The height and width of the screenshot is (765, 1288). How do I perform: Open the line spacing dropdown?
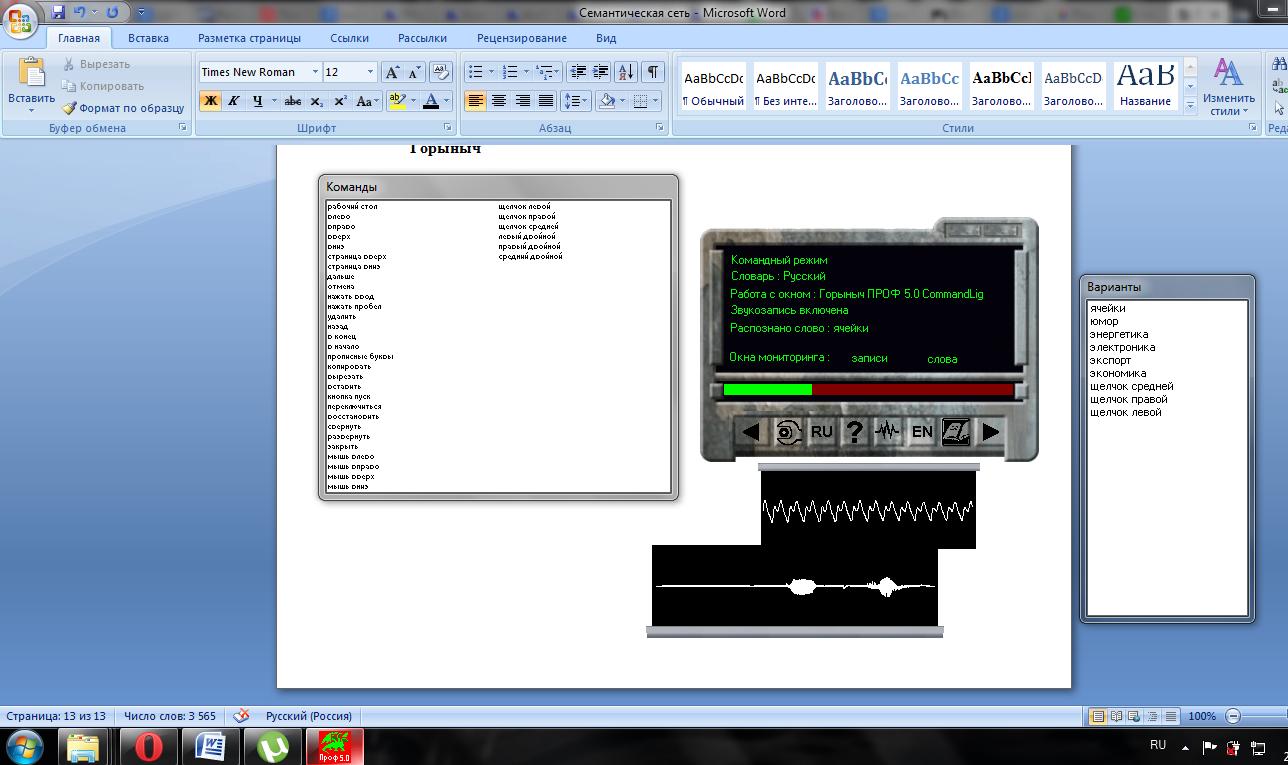click(575, 101)
